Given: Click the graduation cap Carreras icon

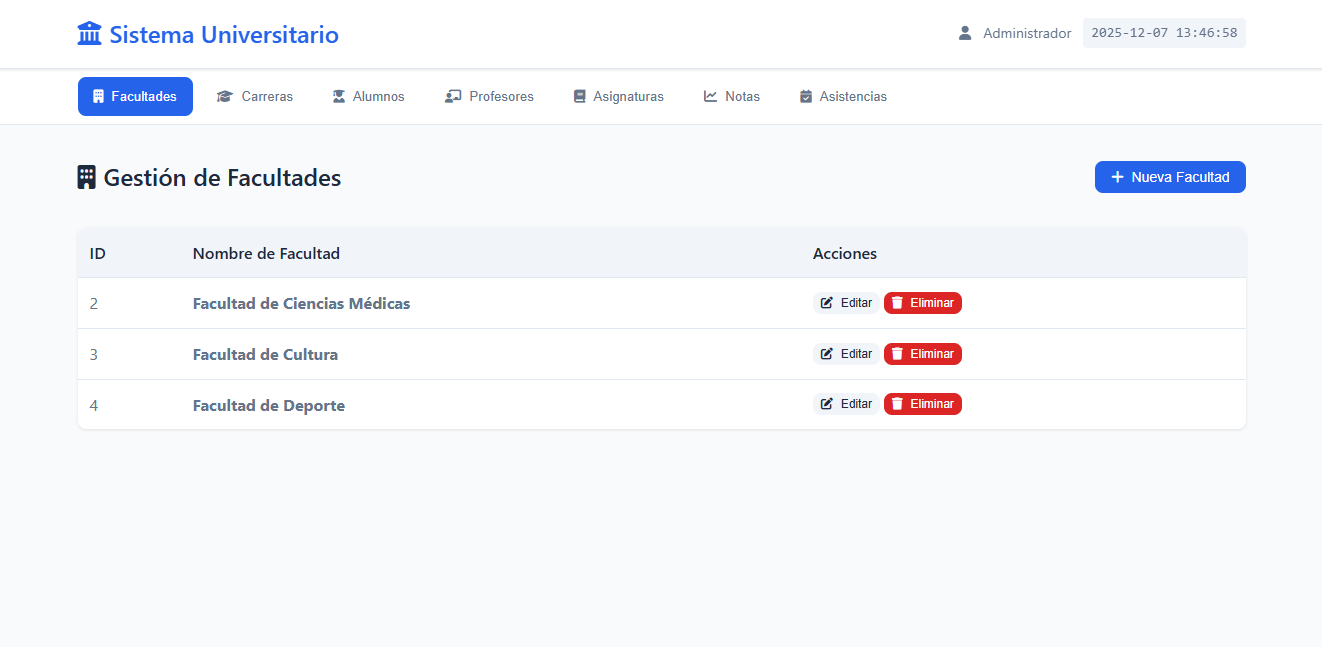Looking at the screenshot, I should pyautogui.click(x=225, y=97).
